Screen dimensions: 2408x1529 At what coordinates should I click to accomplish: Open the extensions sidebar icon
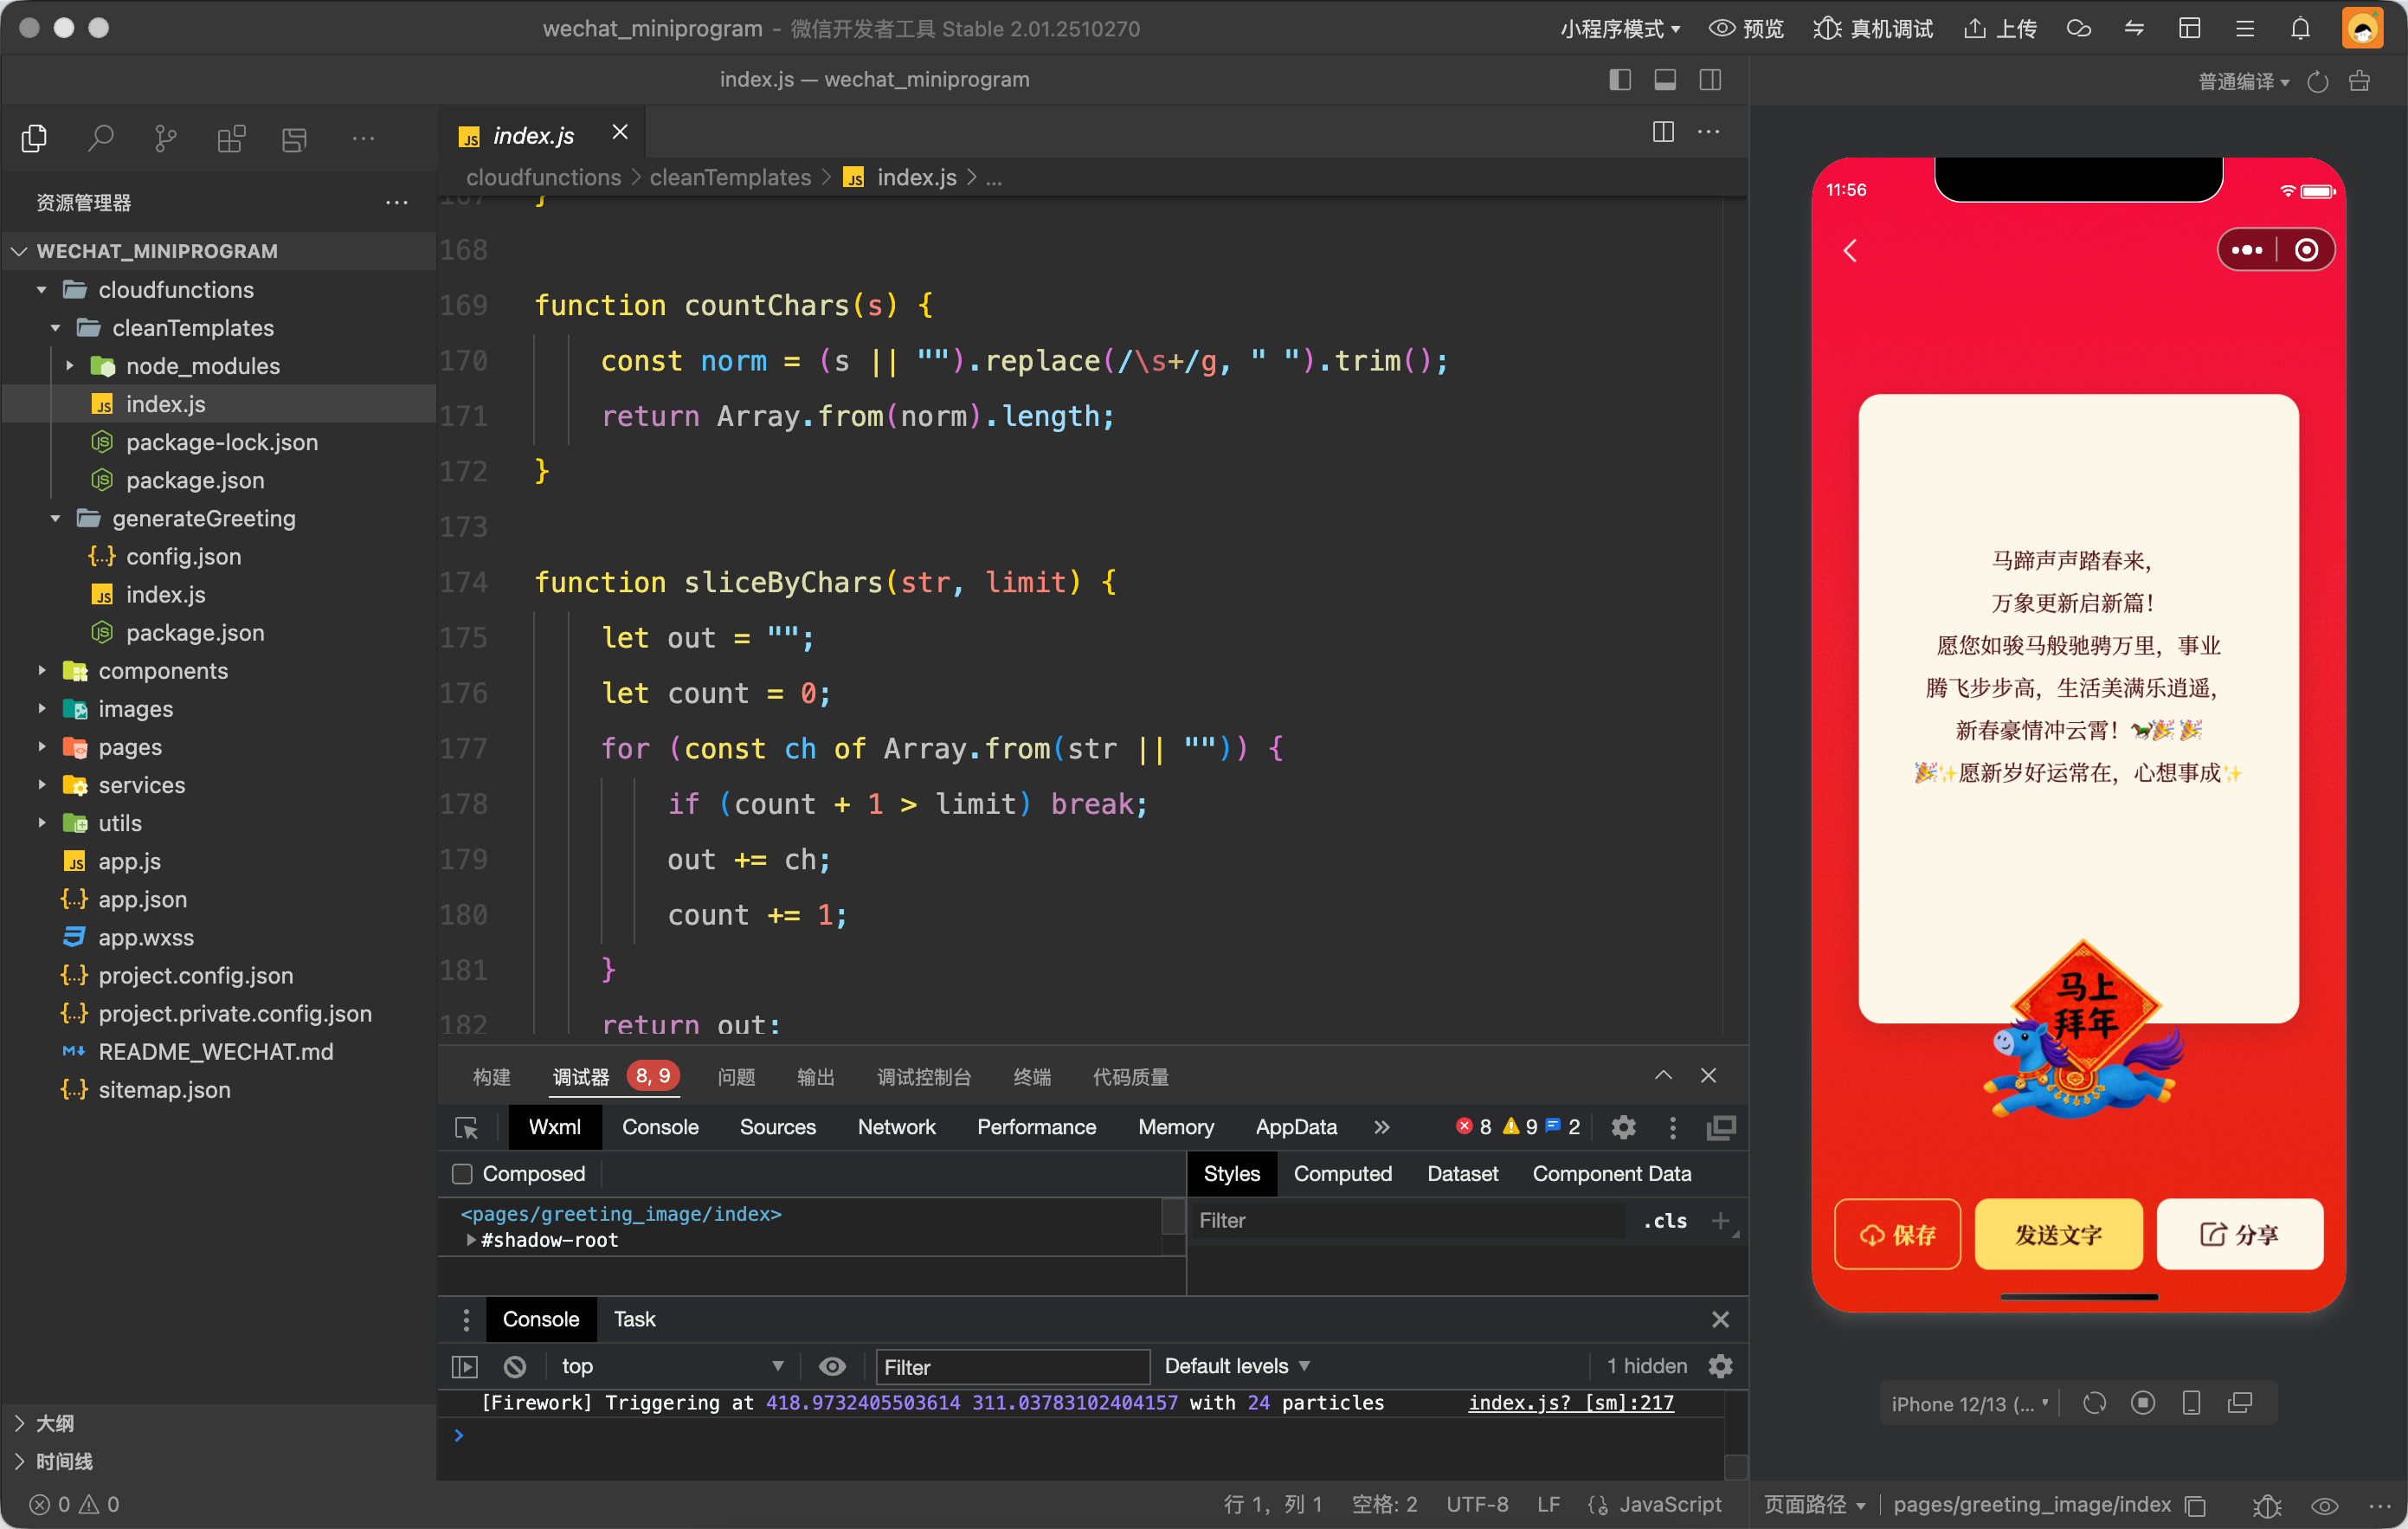[231, 138]
